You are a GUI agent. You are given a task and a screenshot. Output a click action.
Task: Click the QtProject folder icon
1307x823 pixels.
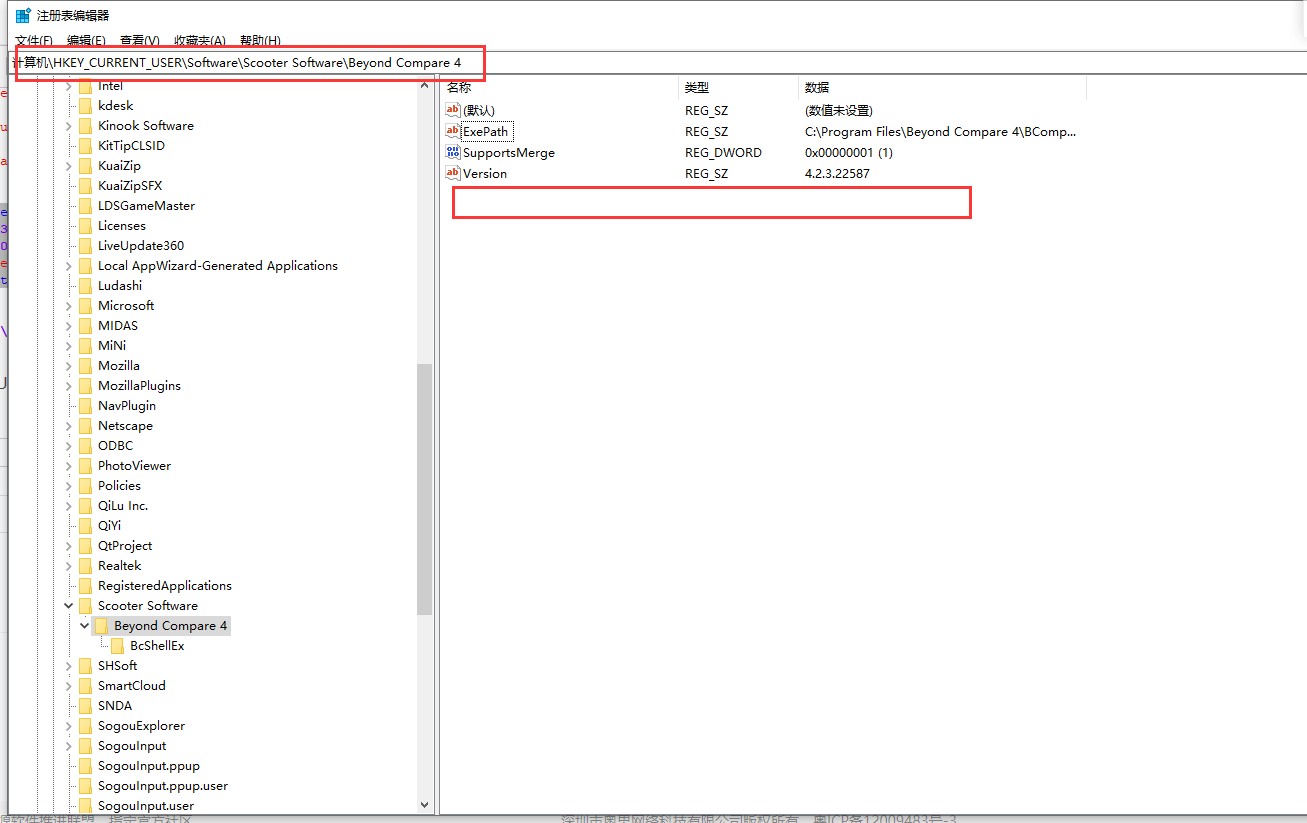click(85, 546)
